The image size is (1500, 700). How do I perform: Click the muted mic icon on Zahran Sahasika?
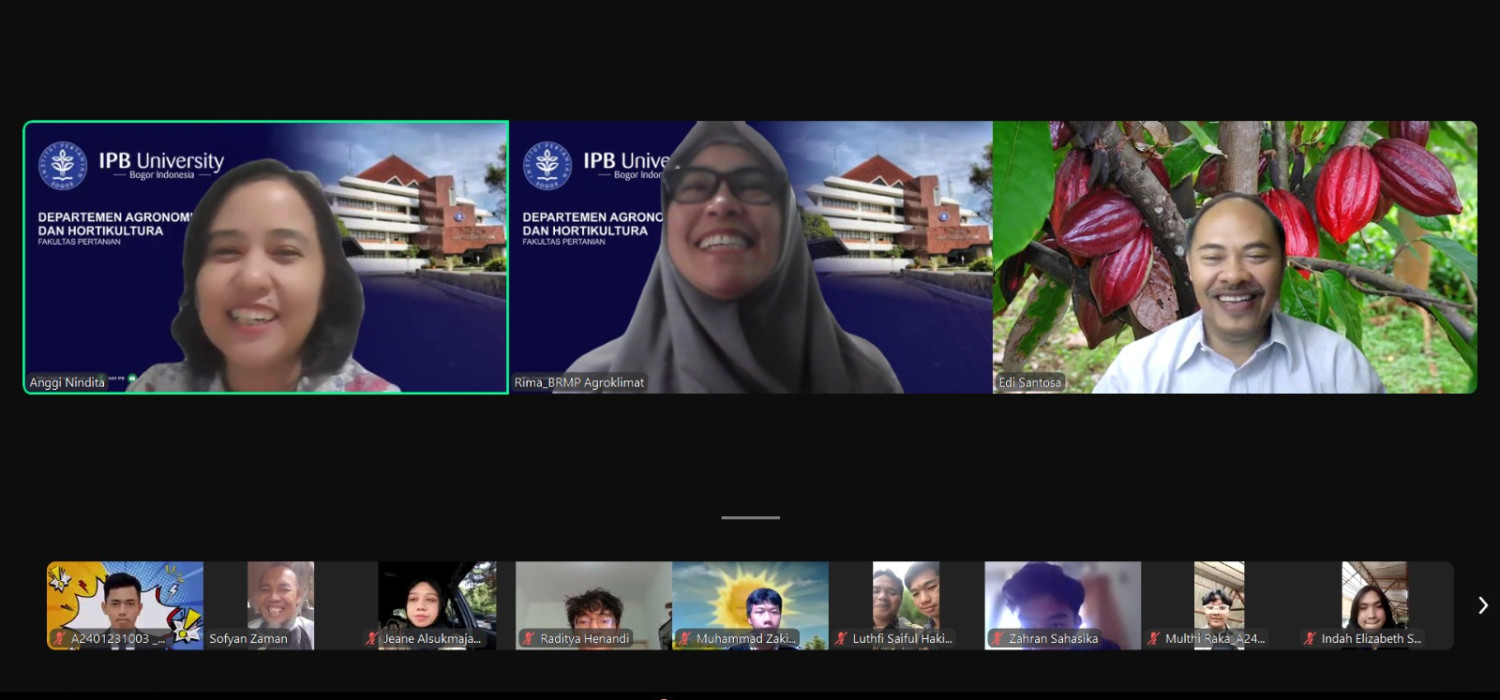pyautogui.click(x=997, y=638)
